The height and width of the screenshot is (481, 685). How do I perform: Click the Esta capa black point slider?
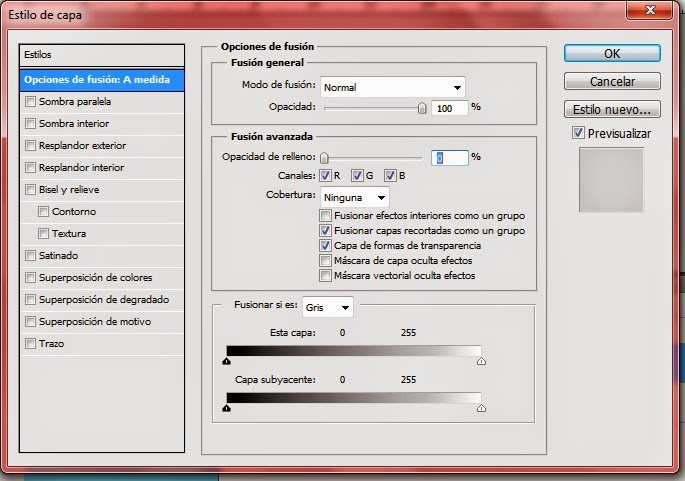pyautogui.click(x=226, y=361)
